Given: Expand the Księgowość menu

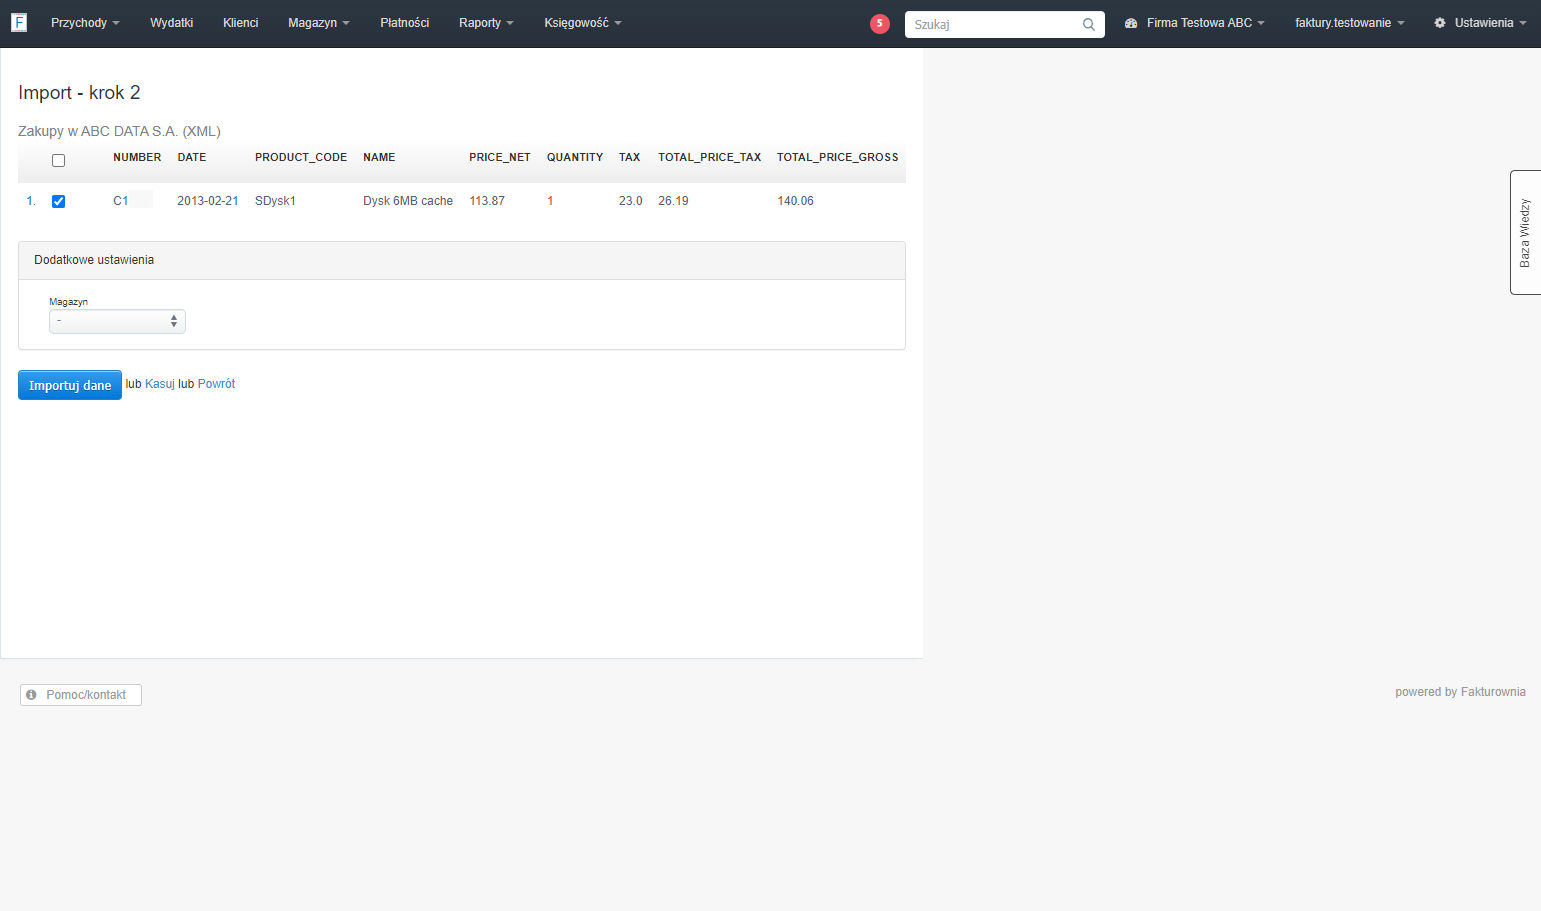Looking at the screenshot, I should [583, 23].
